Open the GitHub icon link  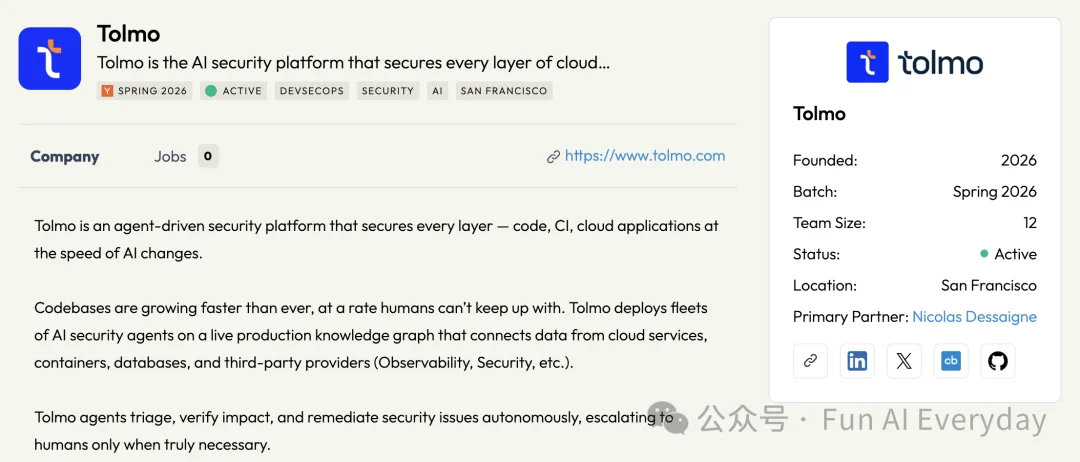997,361
